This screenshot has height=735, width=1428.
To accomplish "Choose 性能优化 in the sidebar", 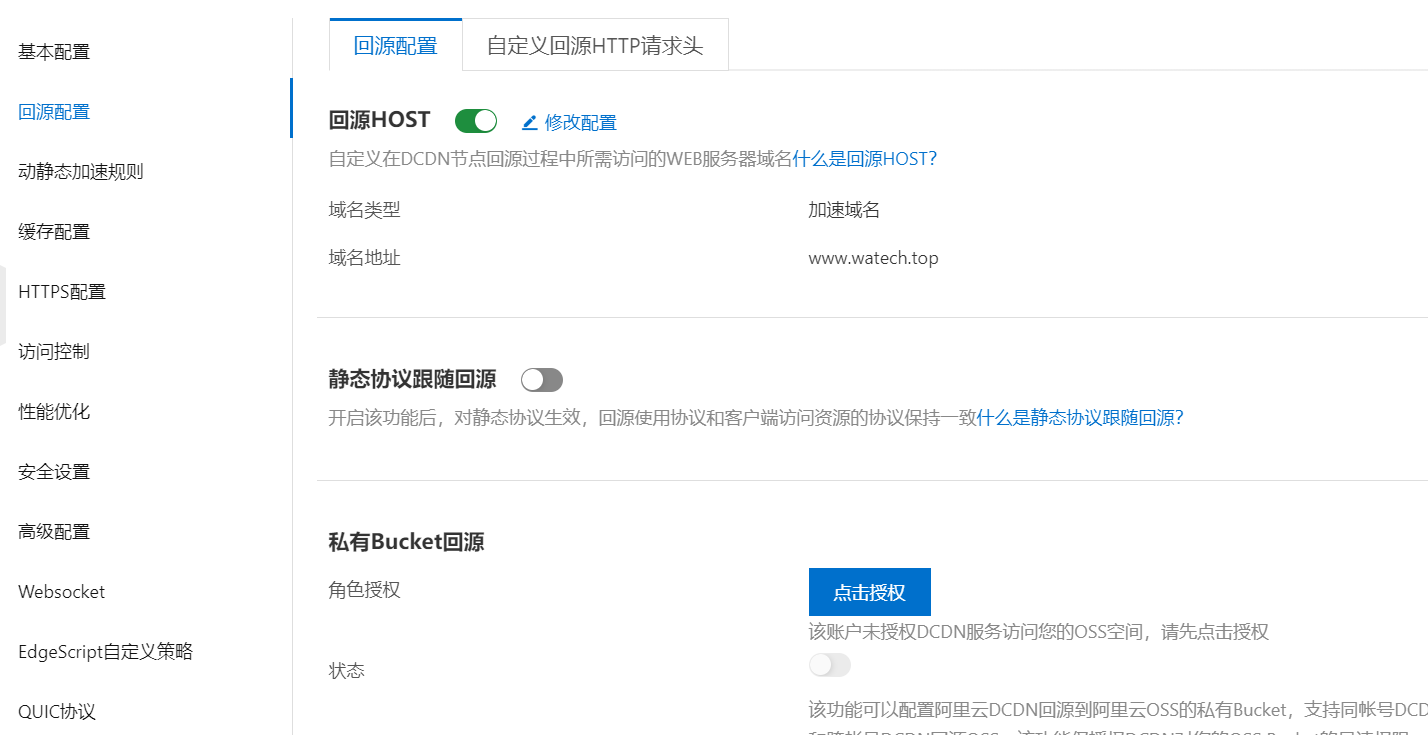I will tap(54, 412).
